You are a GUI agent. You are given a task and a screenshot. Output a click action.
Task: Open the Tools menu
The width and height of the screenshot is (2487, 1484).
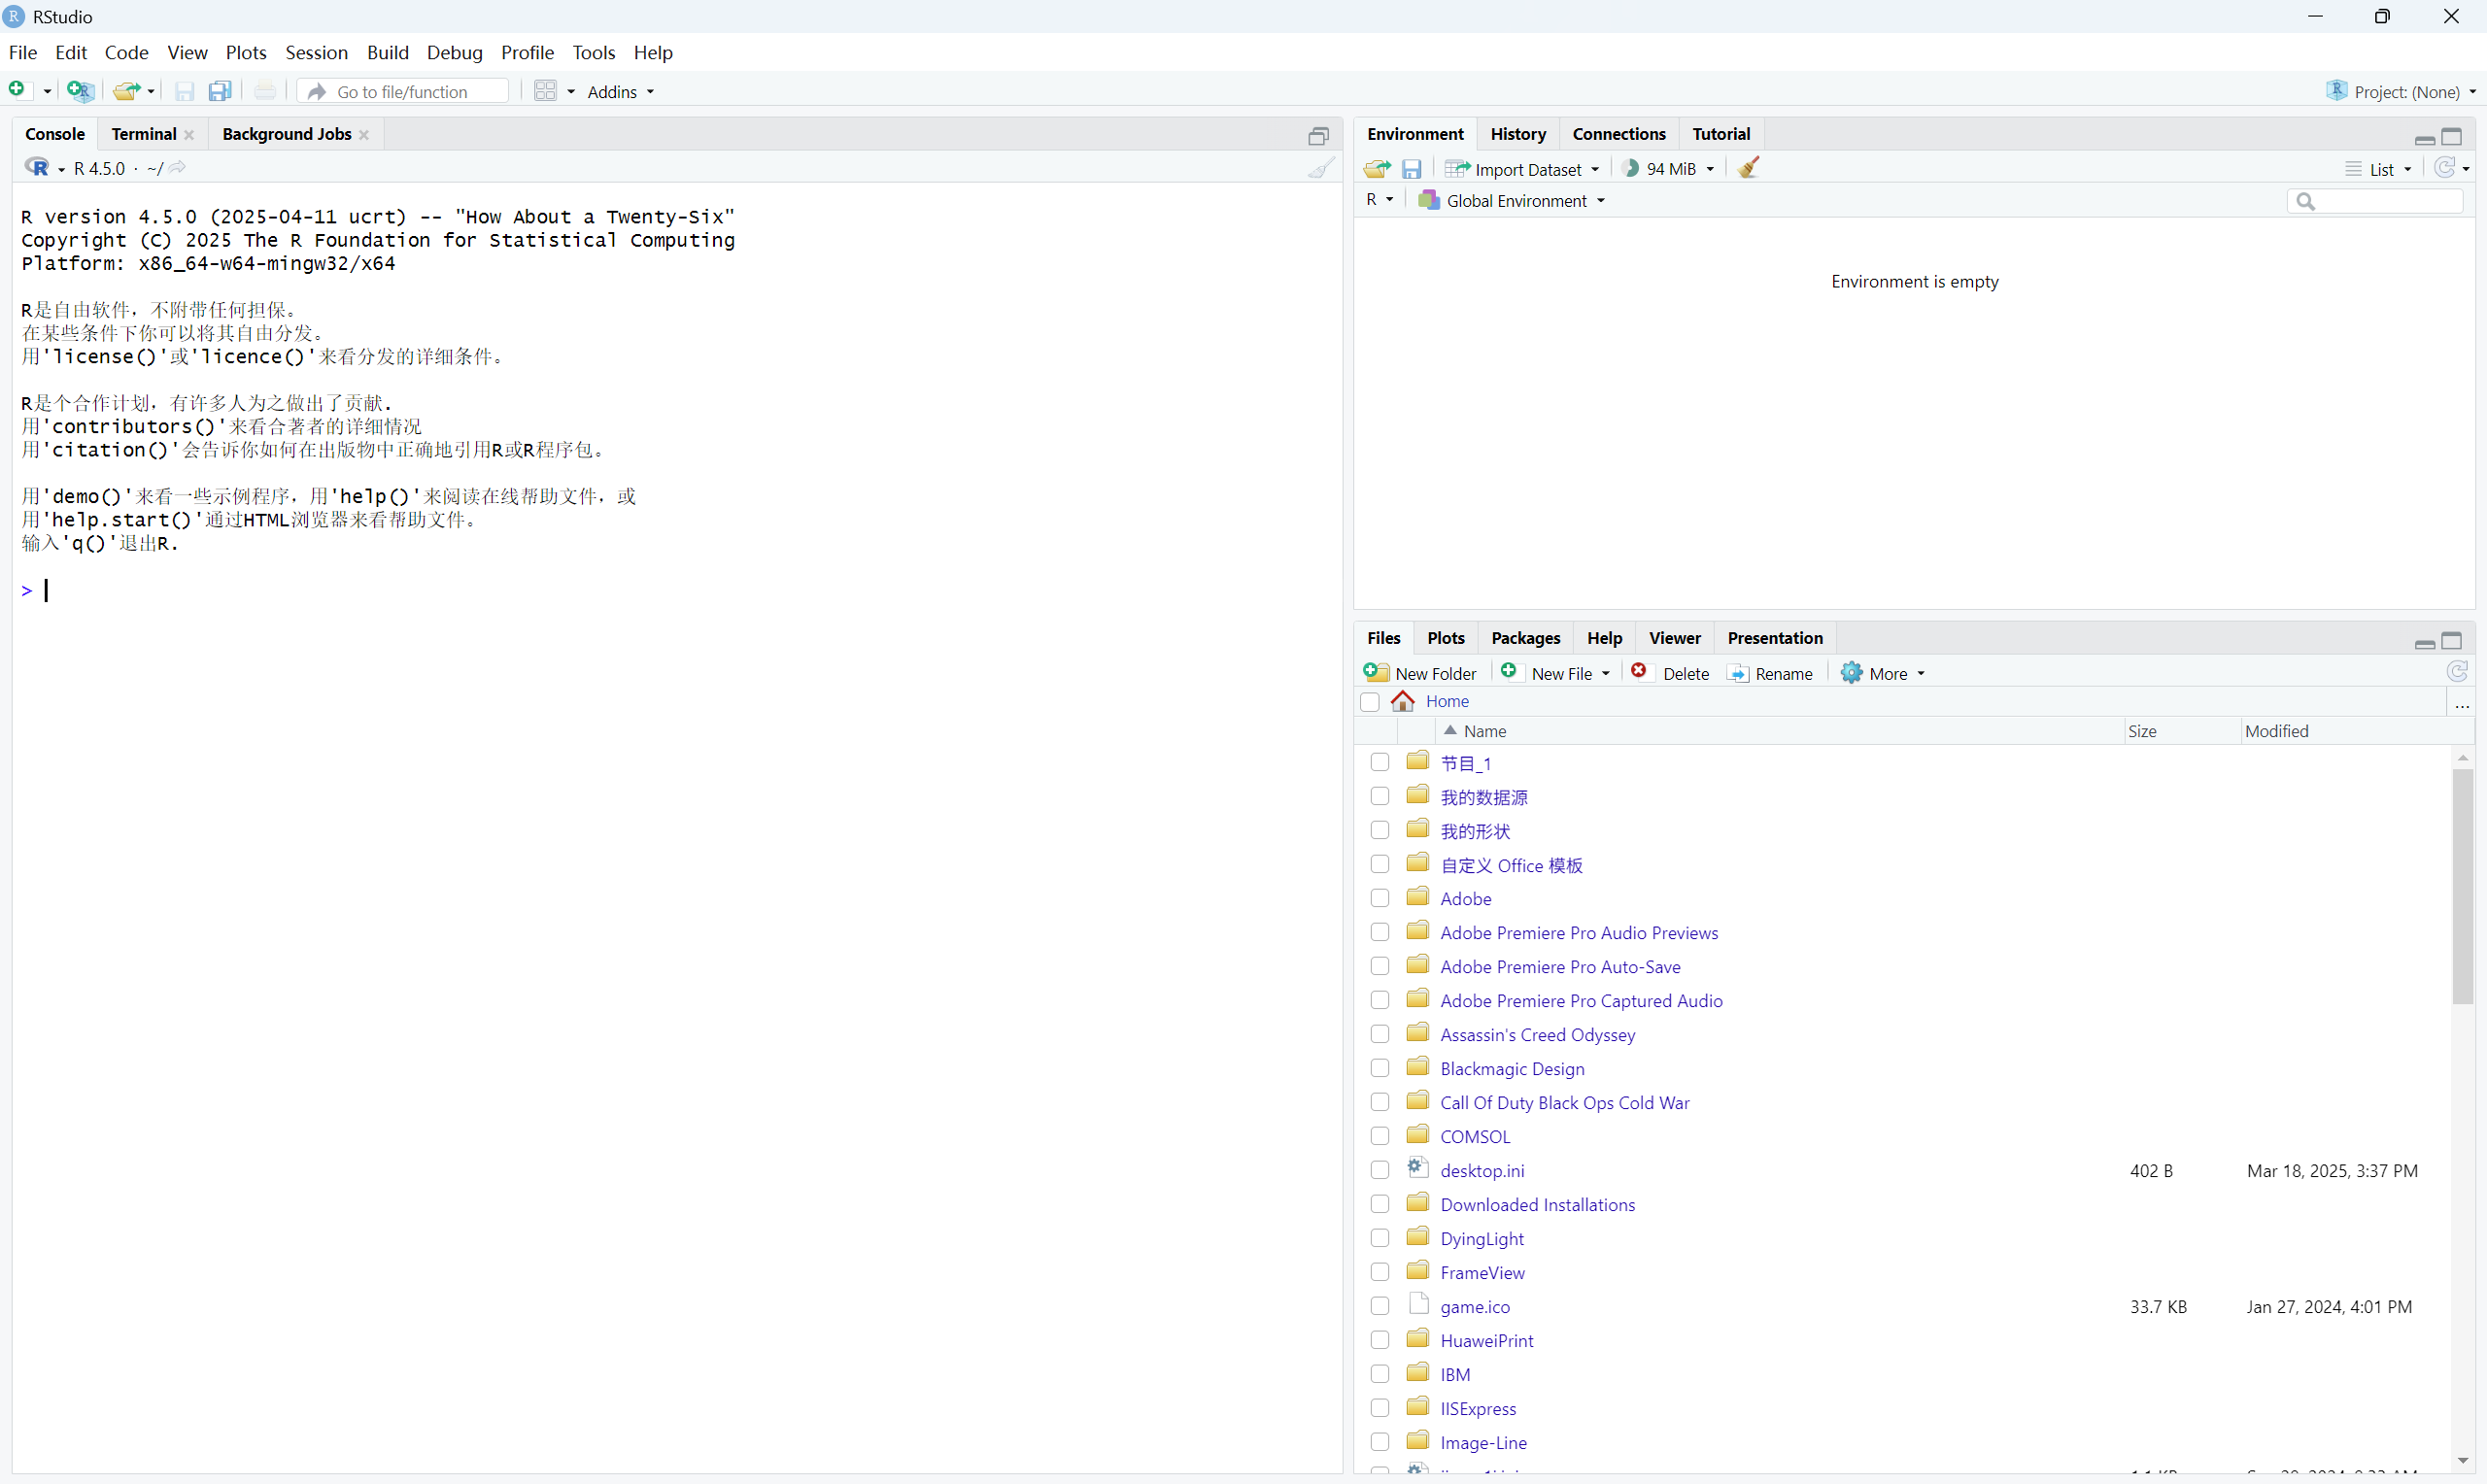coord(593,52)
